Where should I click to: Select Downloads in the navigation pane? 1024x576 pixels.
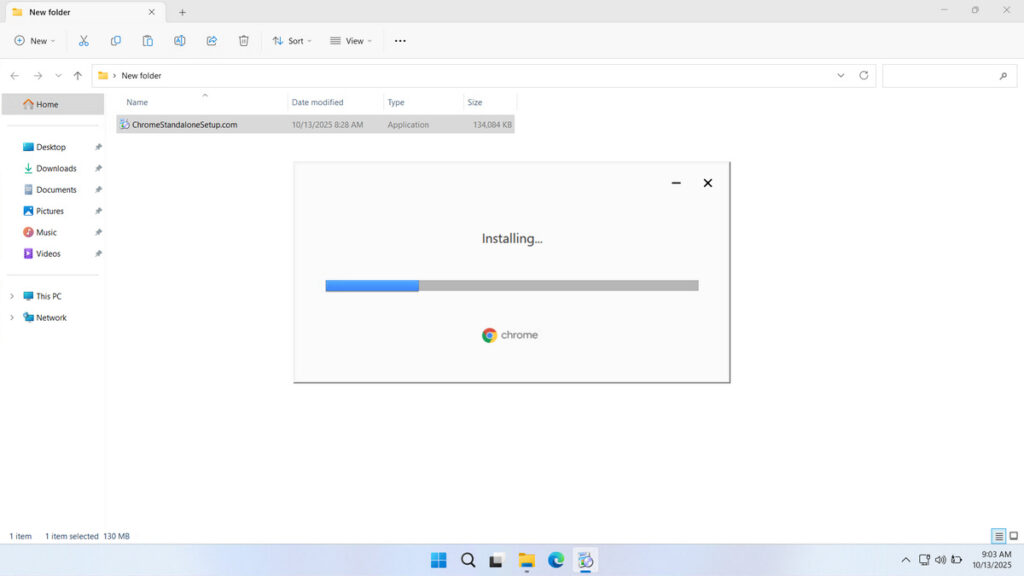56,168
